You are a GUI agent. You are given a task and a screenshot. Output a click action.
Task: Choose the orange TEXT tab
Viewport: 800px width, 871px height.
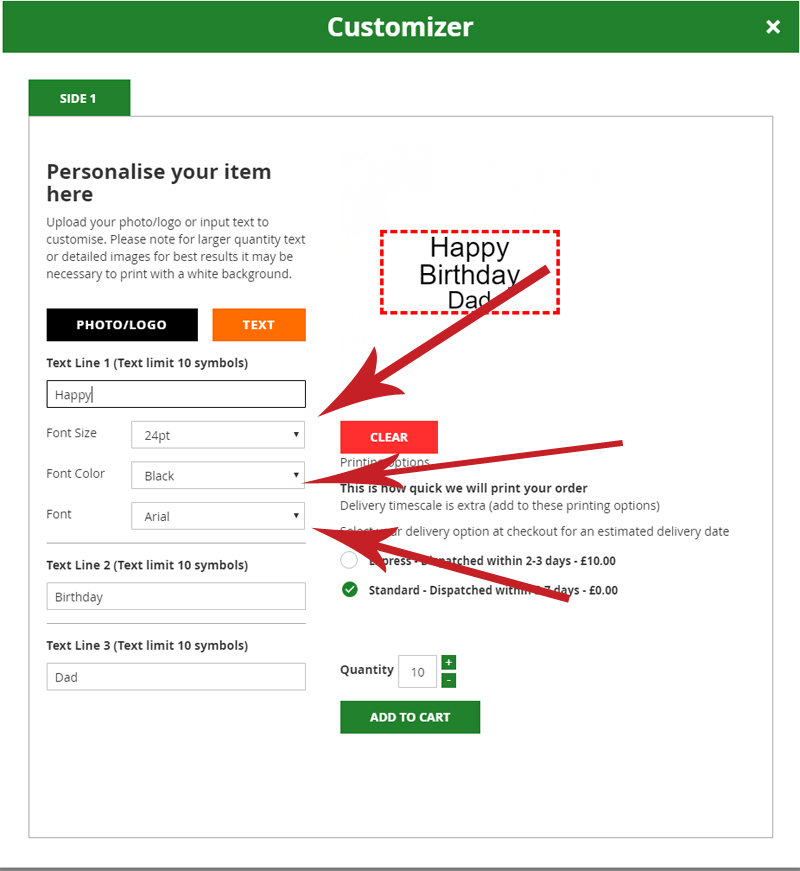[259, 325]
